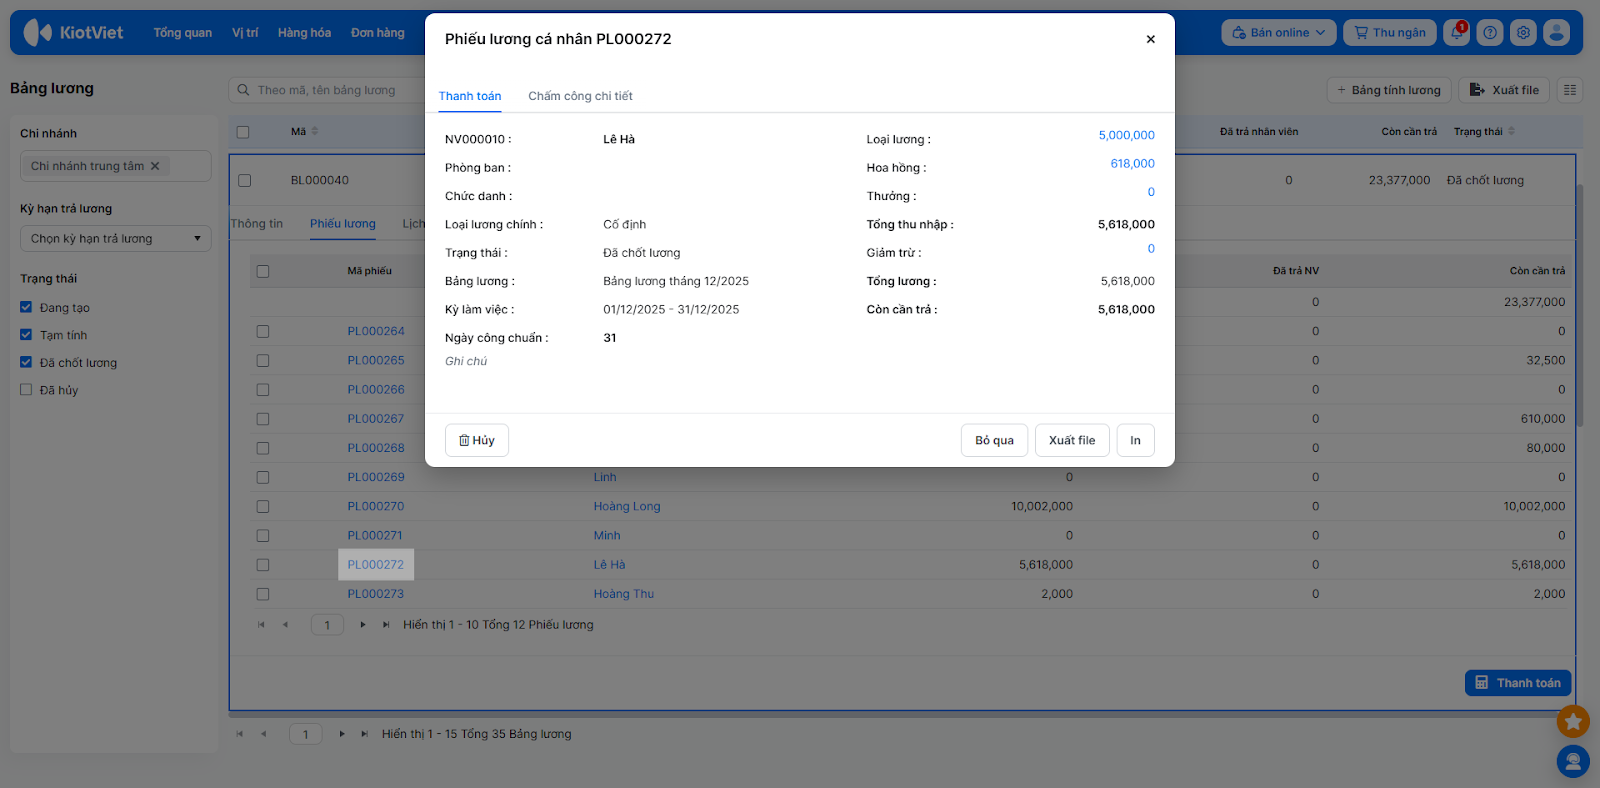
Task: Expand the Chọn kỳ hạn trả lương dropdown
Action: coord(115,239)
